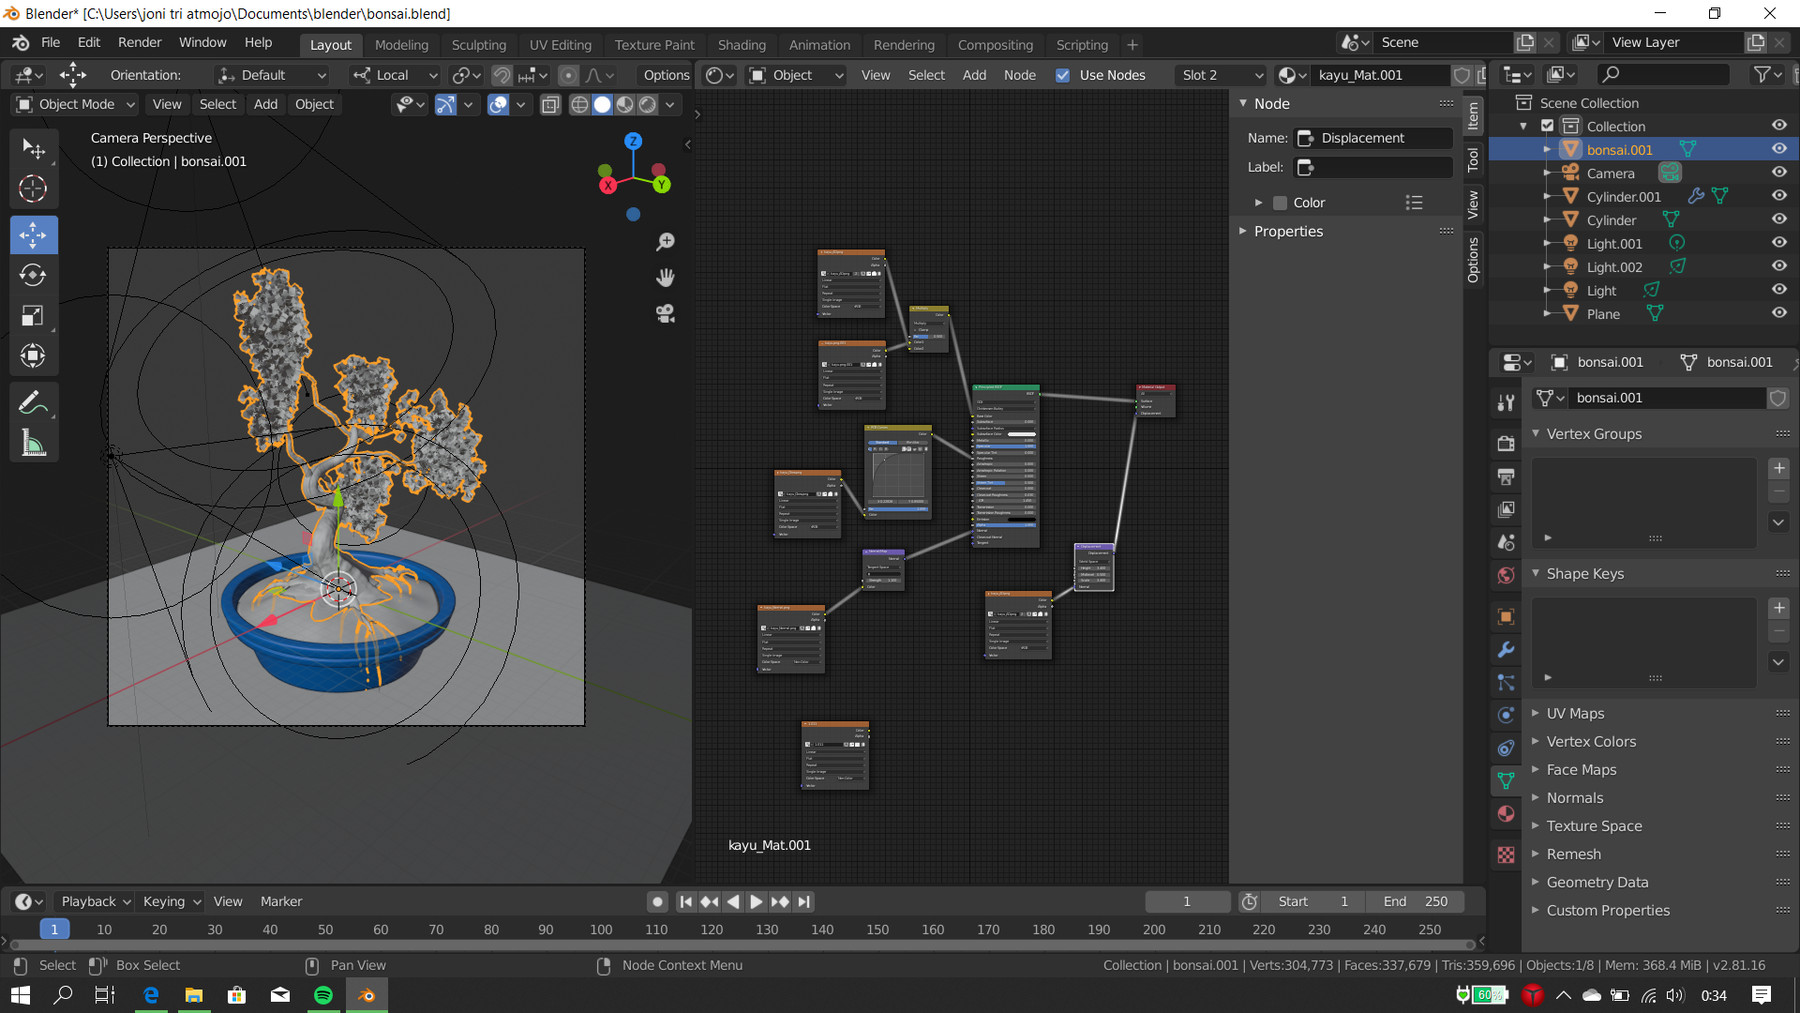
Task: Select the Measure tool
Action: point(33,443)
